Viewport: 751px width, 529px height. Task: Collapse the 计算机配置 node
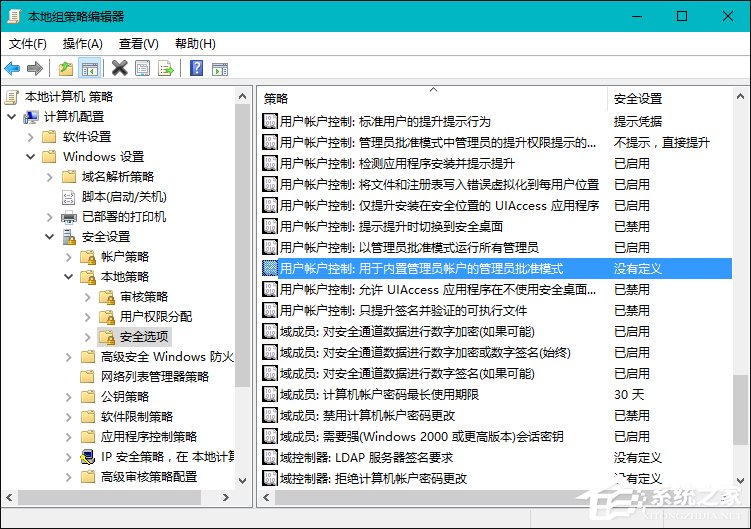(12, 116)
